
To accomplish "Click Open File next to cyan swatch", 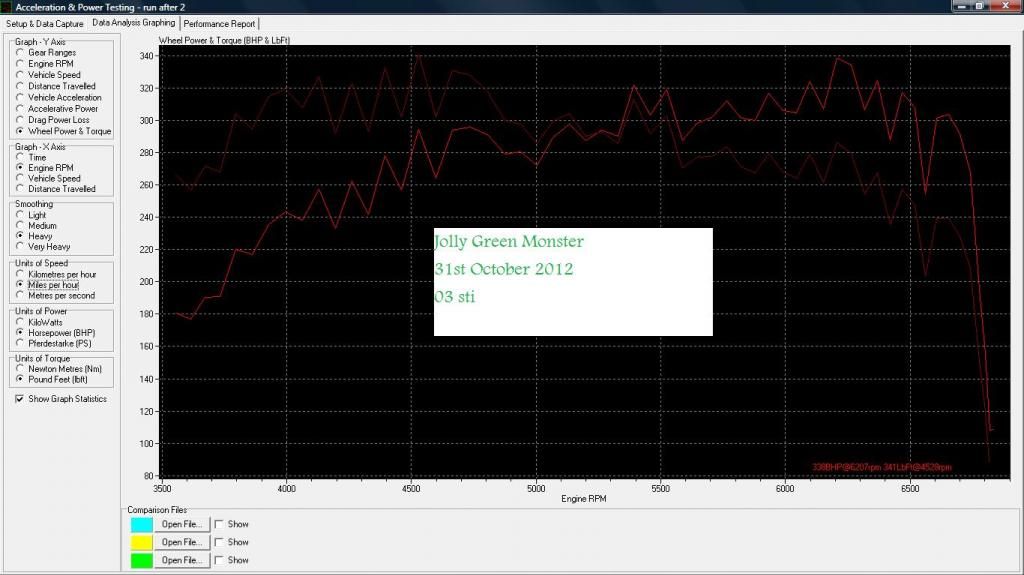I will click(x=182, y=524).
